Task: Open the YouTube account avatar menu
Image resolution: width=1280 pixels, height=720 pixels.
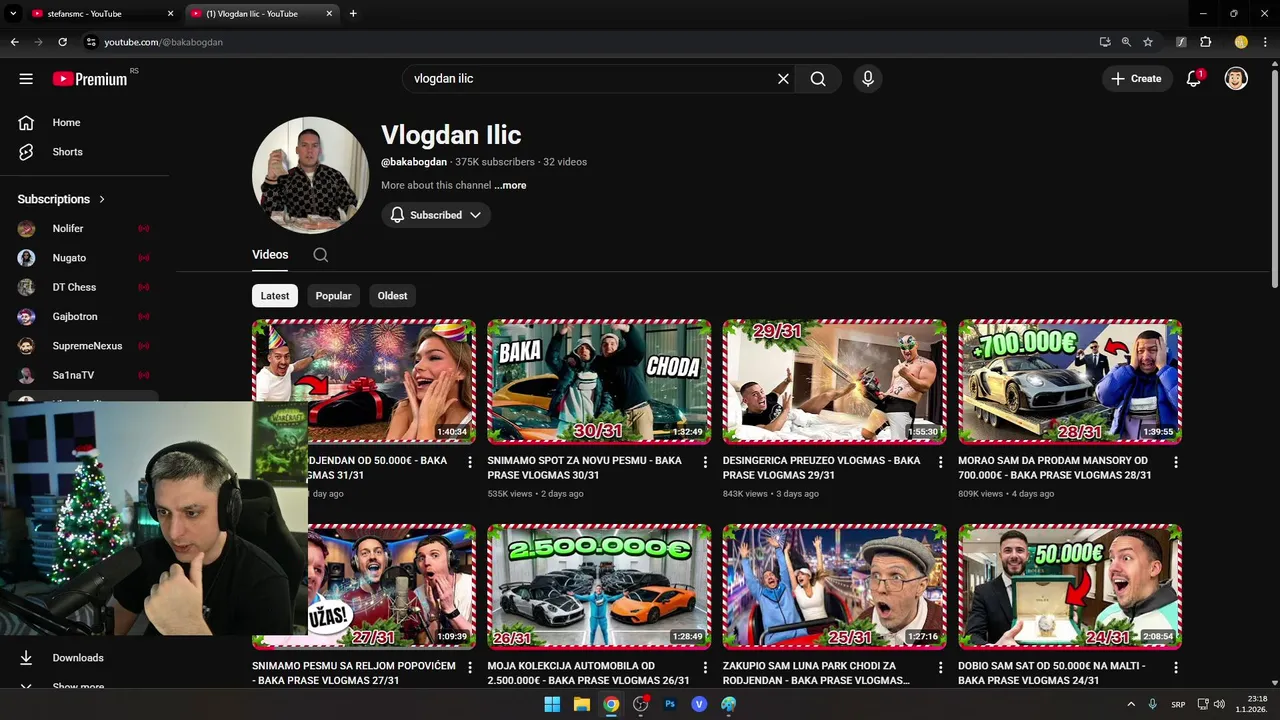Action: [x=1236, y=79]
